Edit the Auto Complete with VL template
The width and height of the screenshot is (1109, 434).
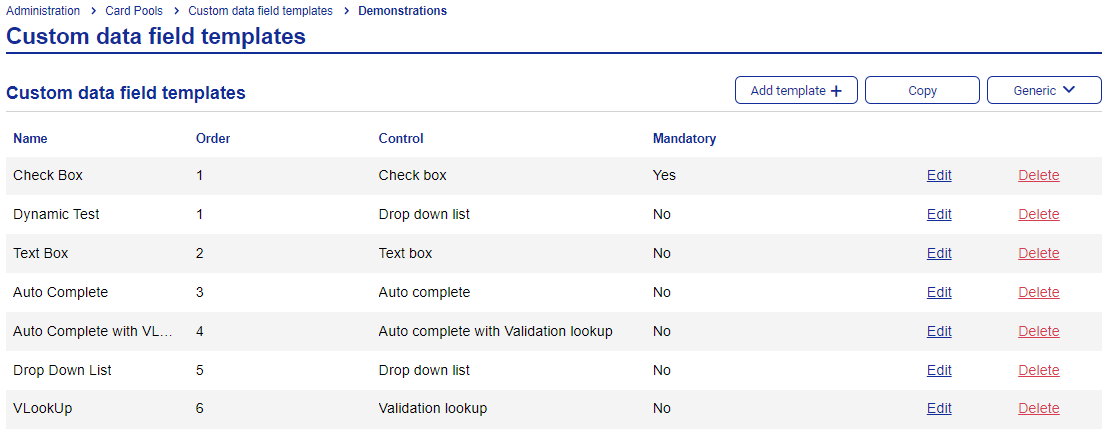pos(939,331)
